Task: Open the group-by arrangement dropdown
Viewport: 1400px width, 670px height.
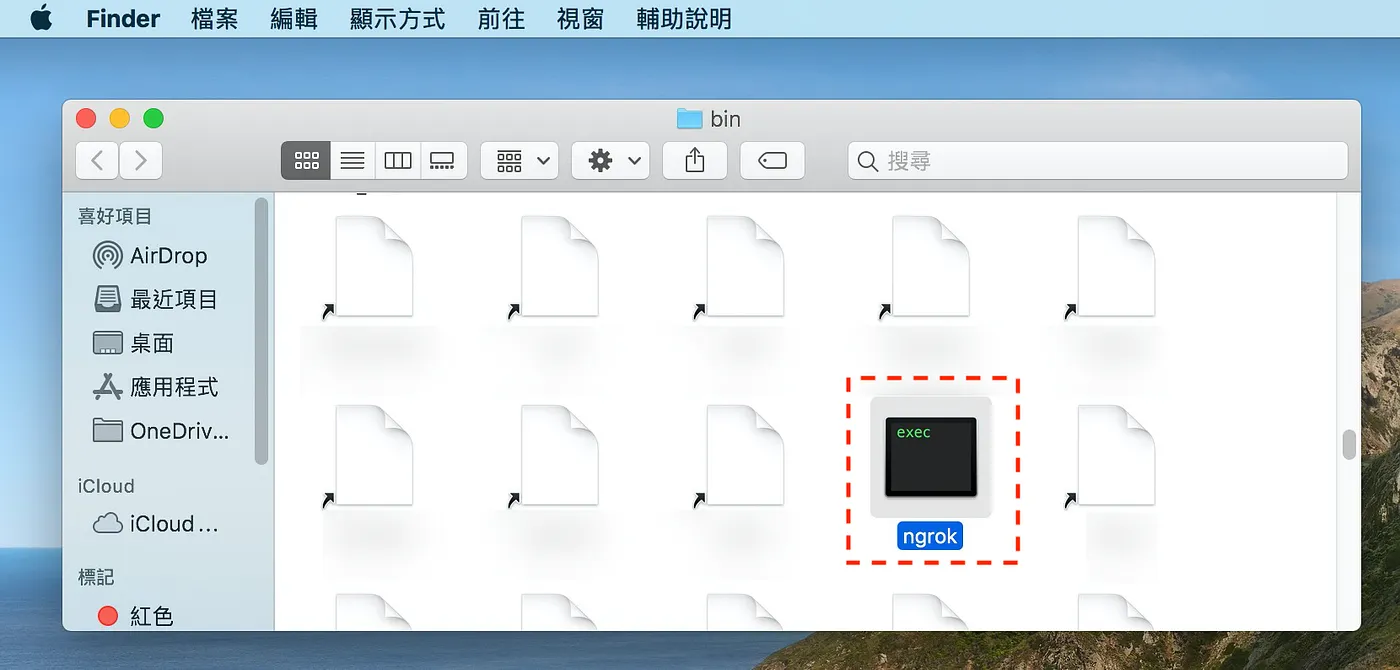Action: click(519, 160)
